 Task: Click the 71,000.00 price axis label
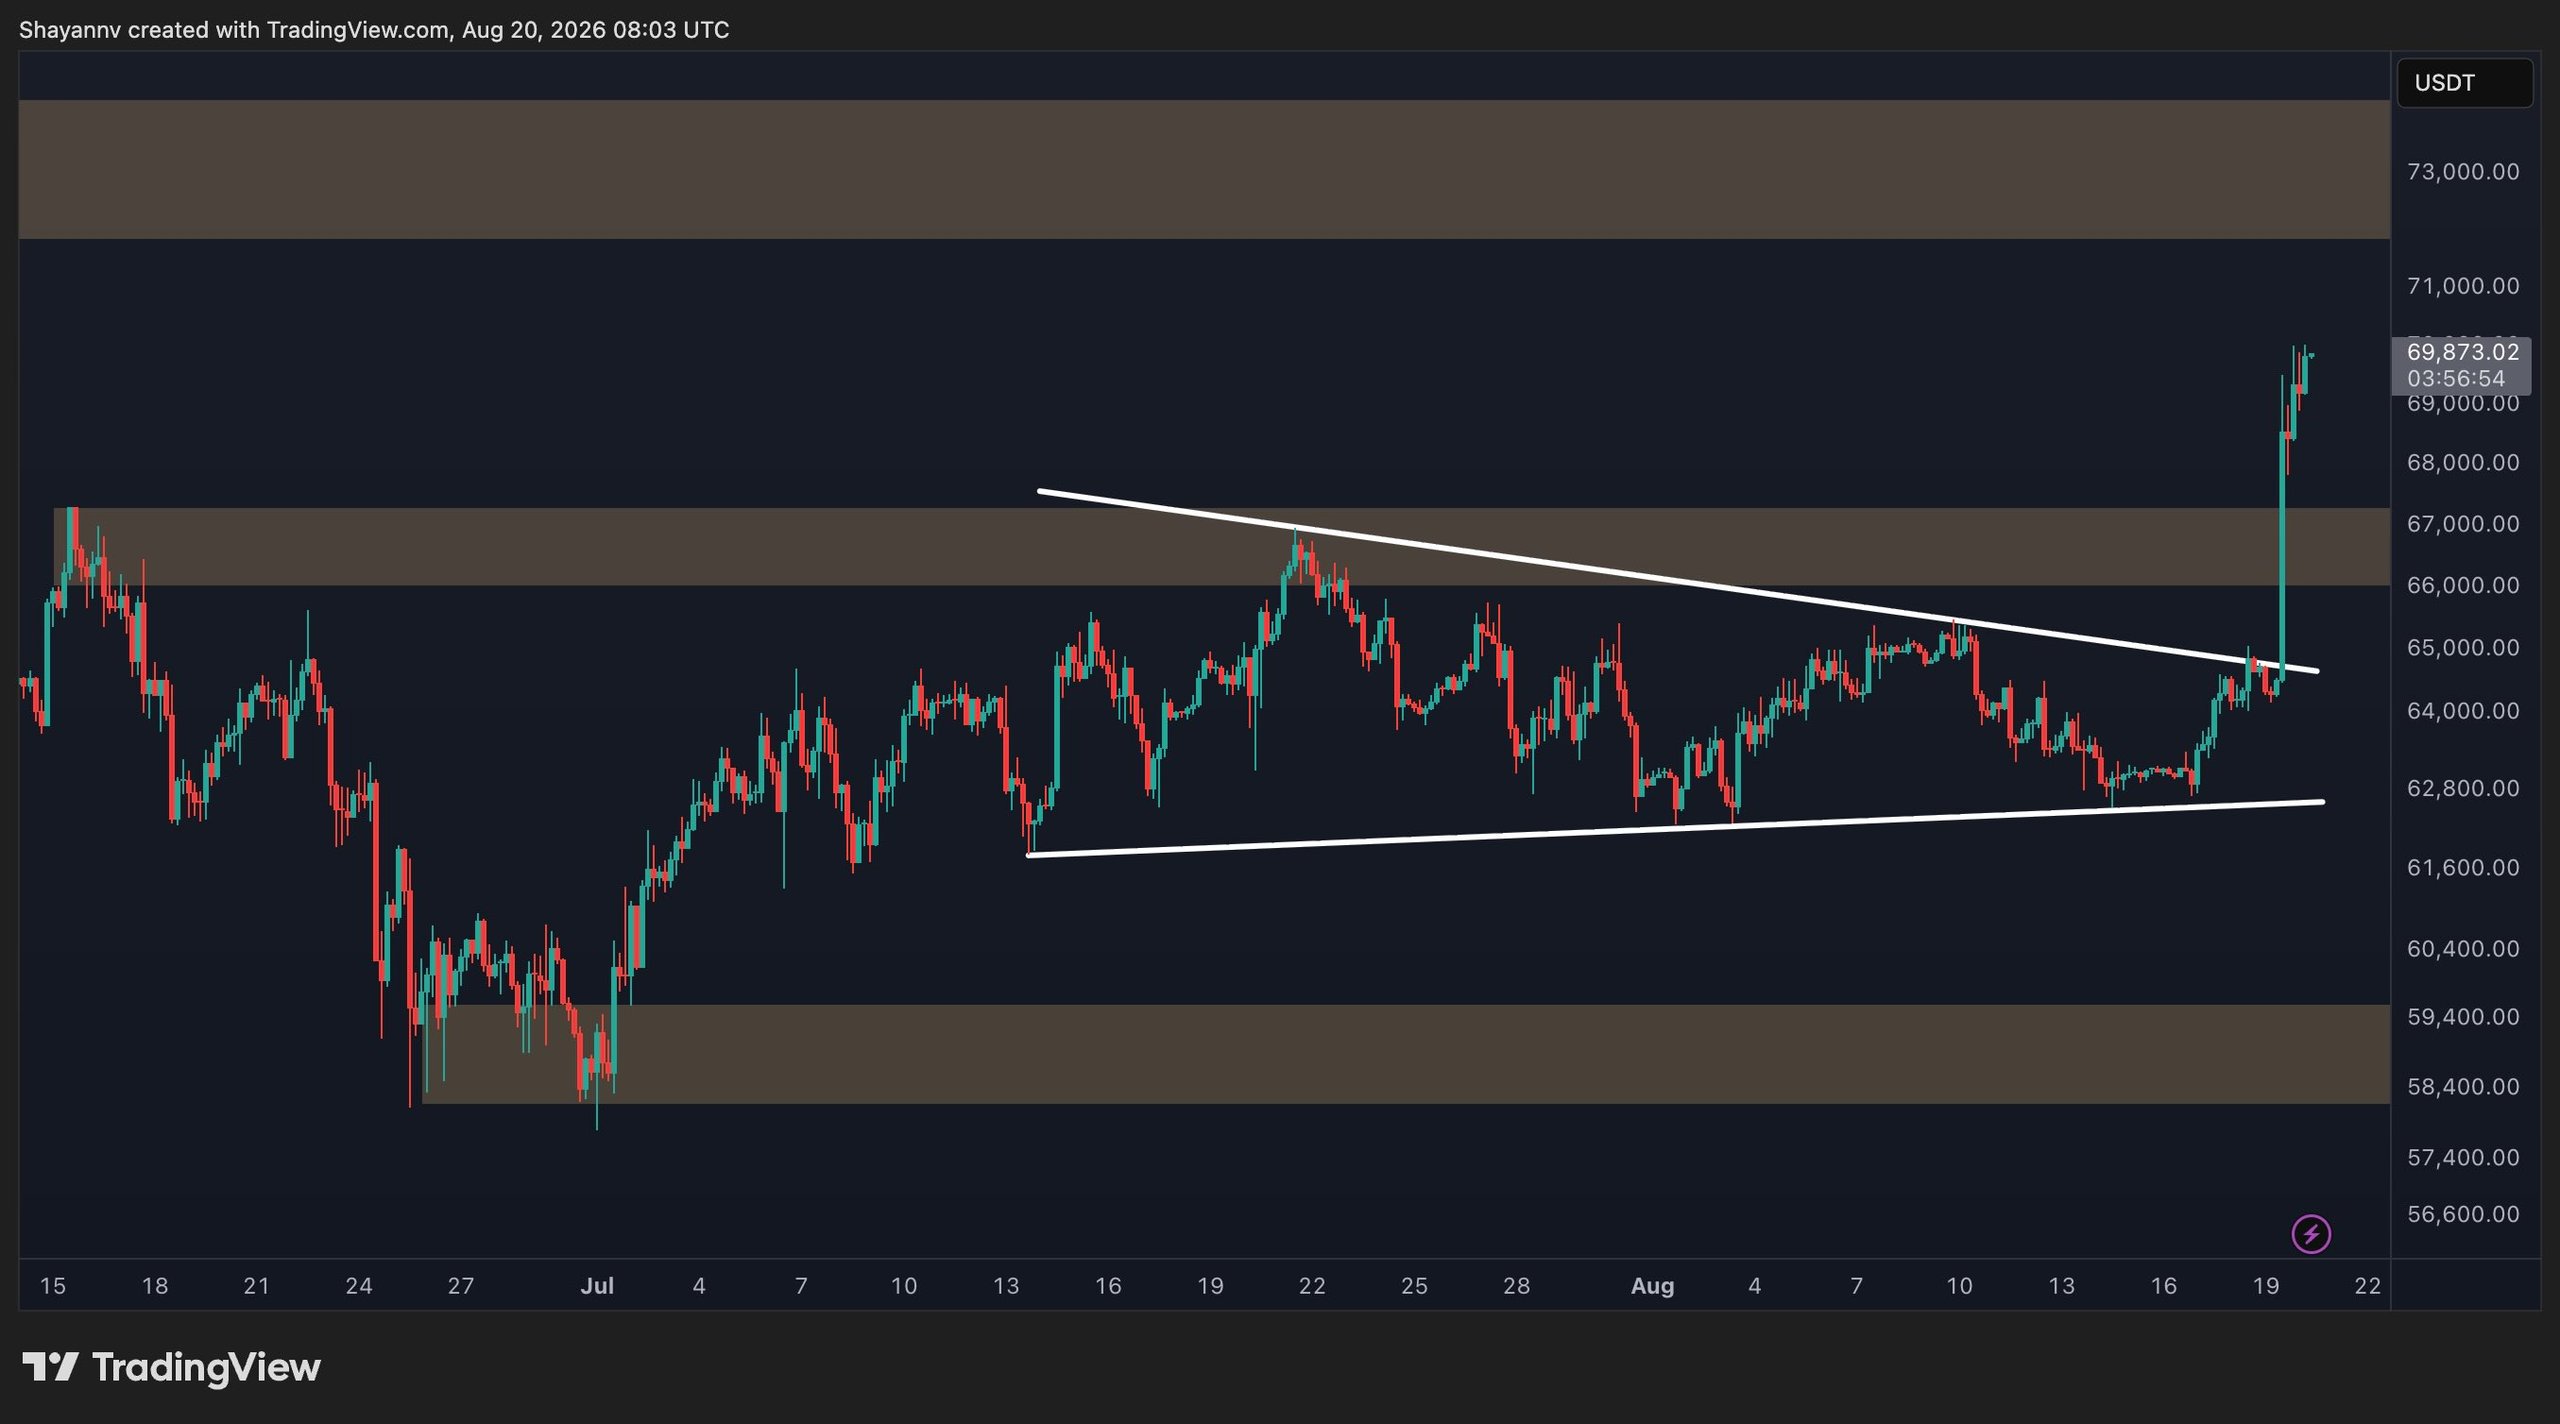coord(2463,286)
